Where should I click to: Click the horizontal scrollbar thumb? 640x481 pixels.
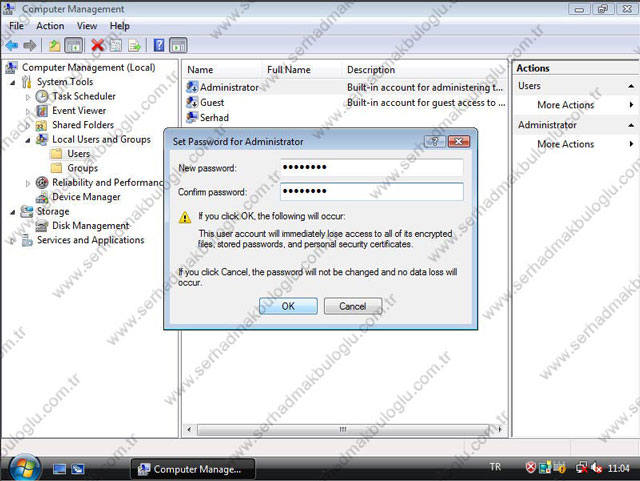coord(343,429)
